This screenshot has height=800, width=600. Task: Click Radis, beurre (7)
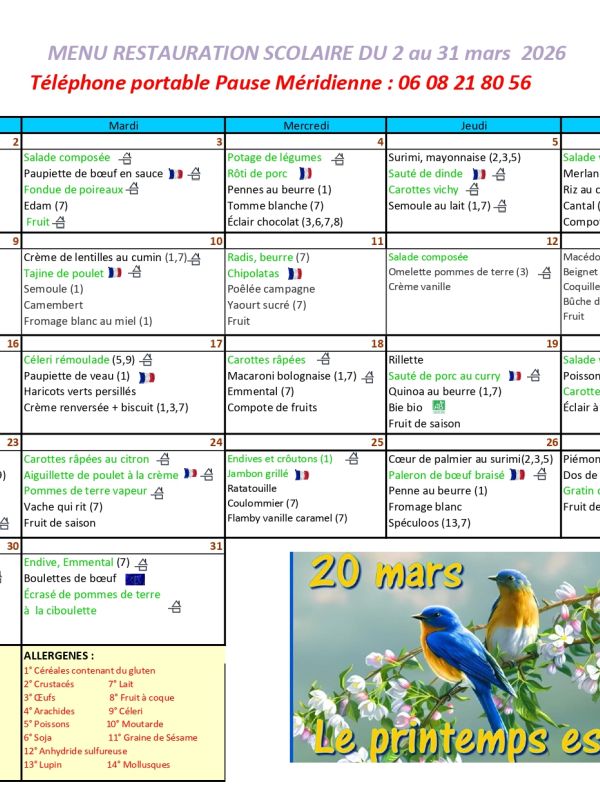coord(268,257)
